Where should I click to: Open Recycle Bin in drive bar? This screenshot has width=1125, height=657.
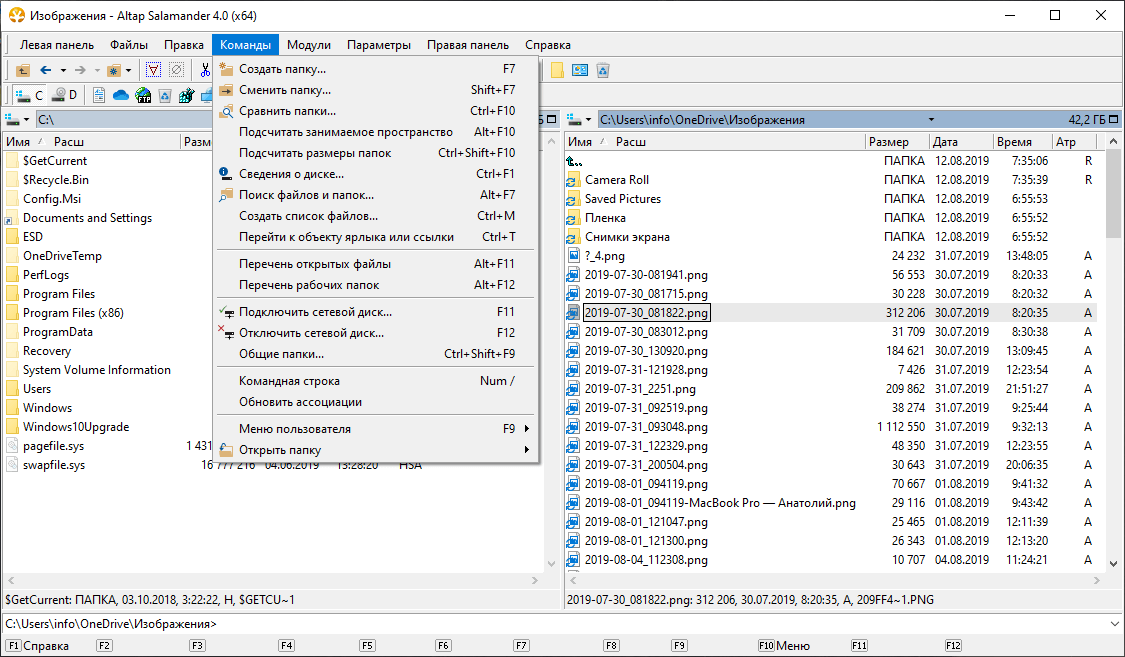click(x=165, y=95)
